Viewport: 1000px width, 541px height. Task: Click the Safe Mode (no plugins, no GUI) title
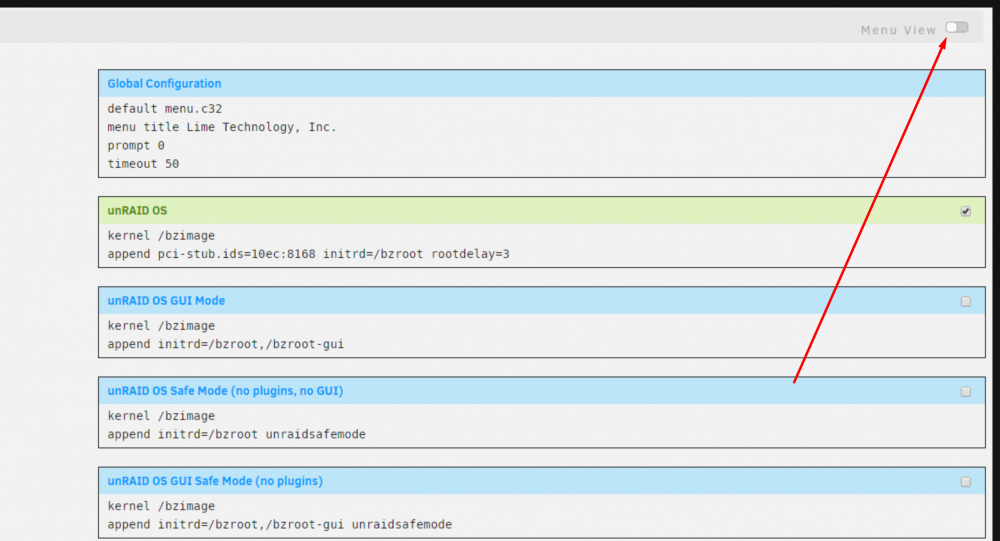(225, 390)
